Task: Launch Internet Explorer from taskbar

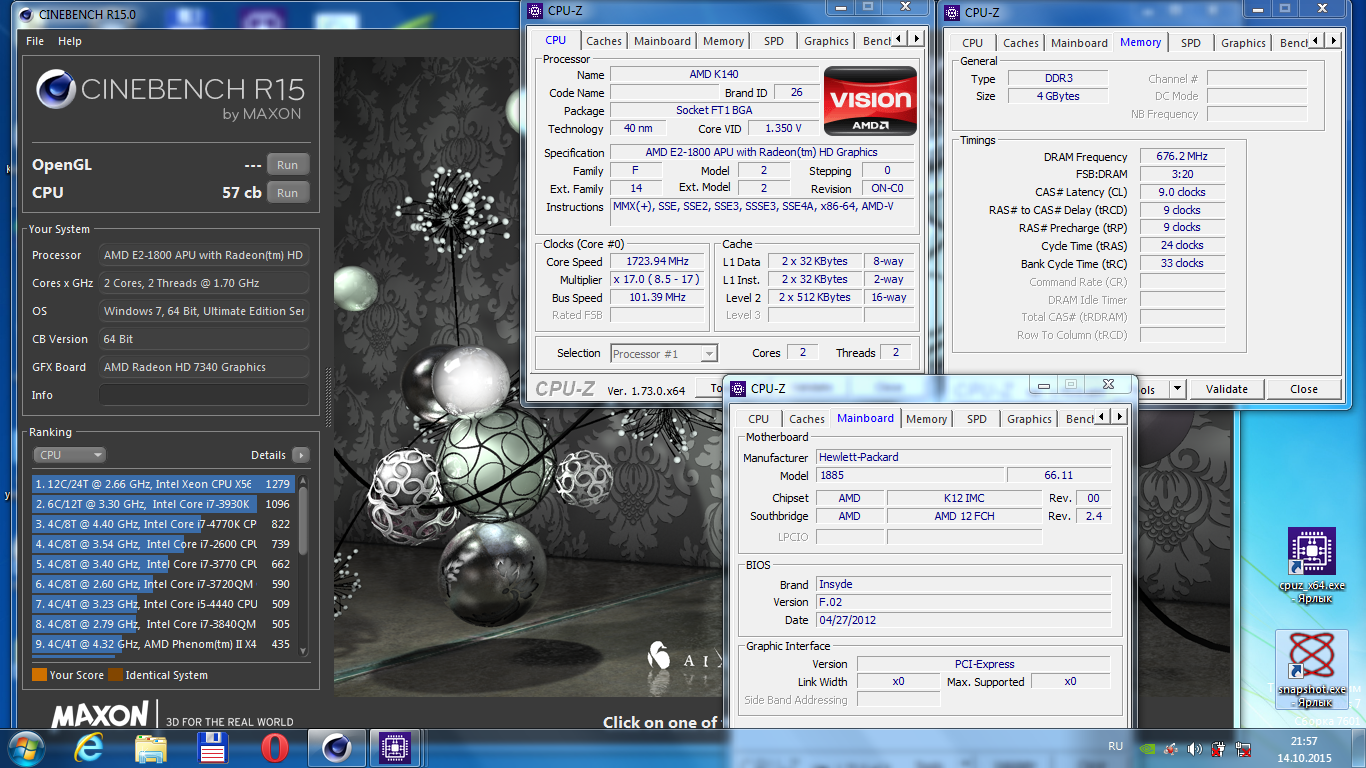Action: [90, 748]
